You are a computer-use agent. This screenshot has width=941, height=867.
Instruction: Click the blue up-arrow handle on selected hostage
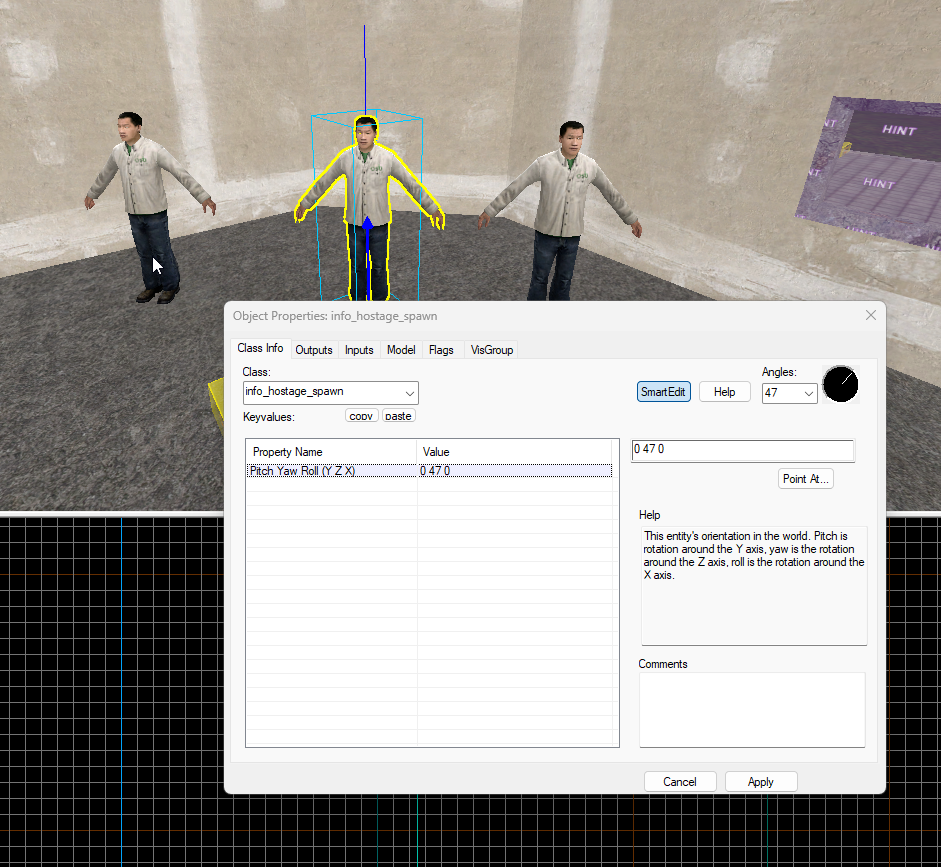tap(368, 224)
